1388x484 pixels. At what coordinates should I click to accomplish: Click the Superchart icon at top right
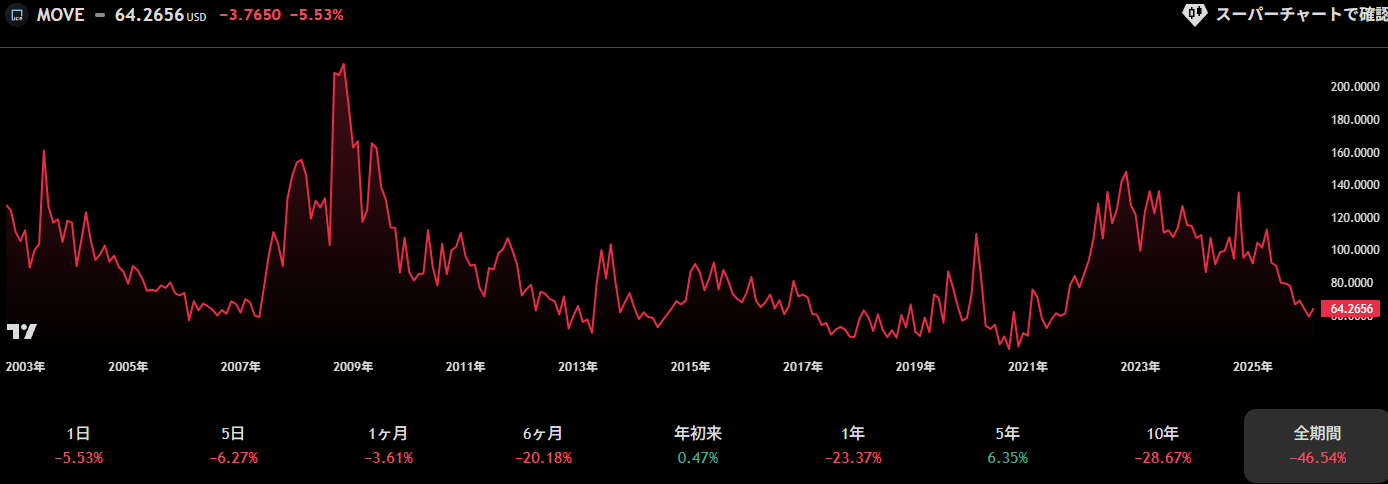tap(1194, 14)
